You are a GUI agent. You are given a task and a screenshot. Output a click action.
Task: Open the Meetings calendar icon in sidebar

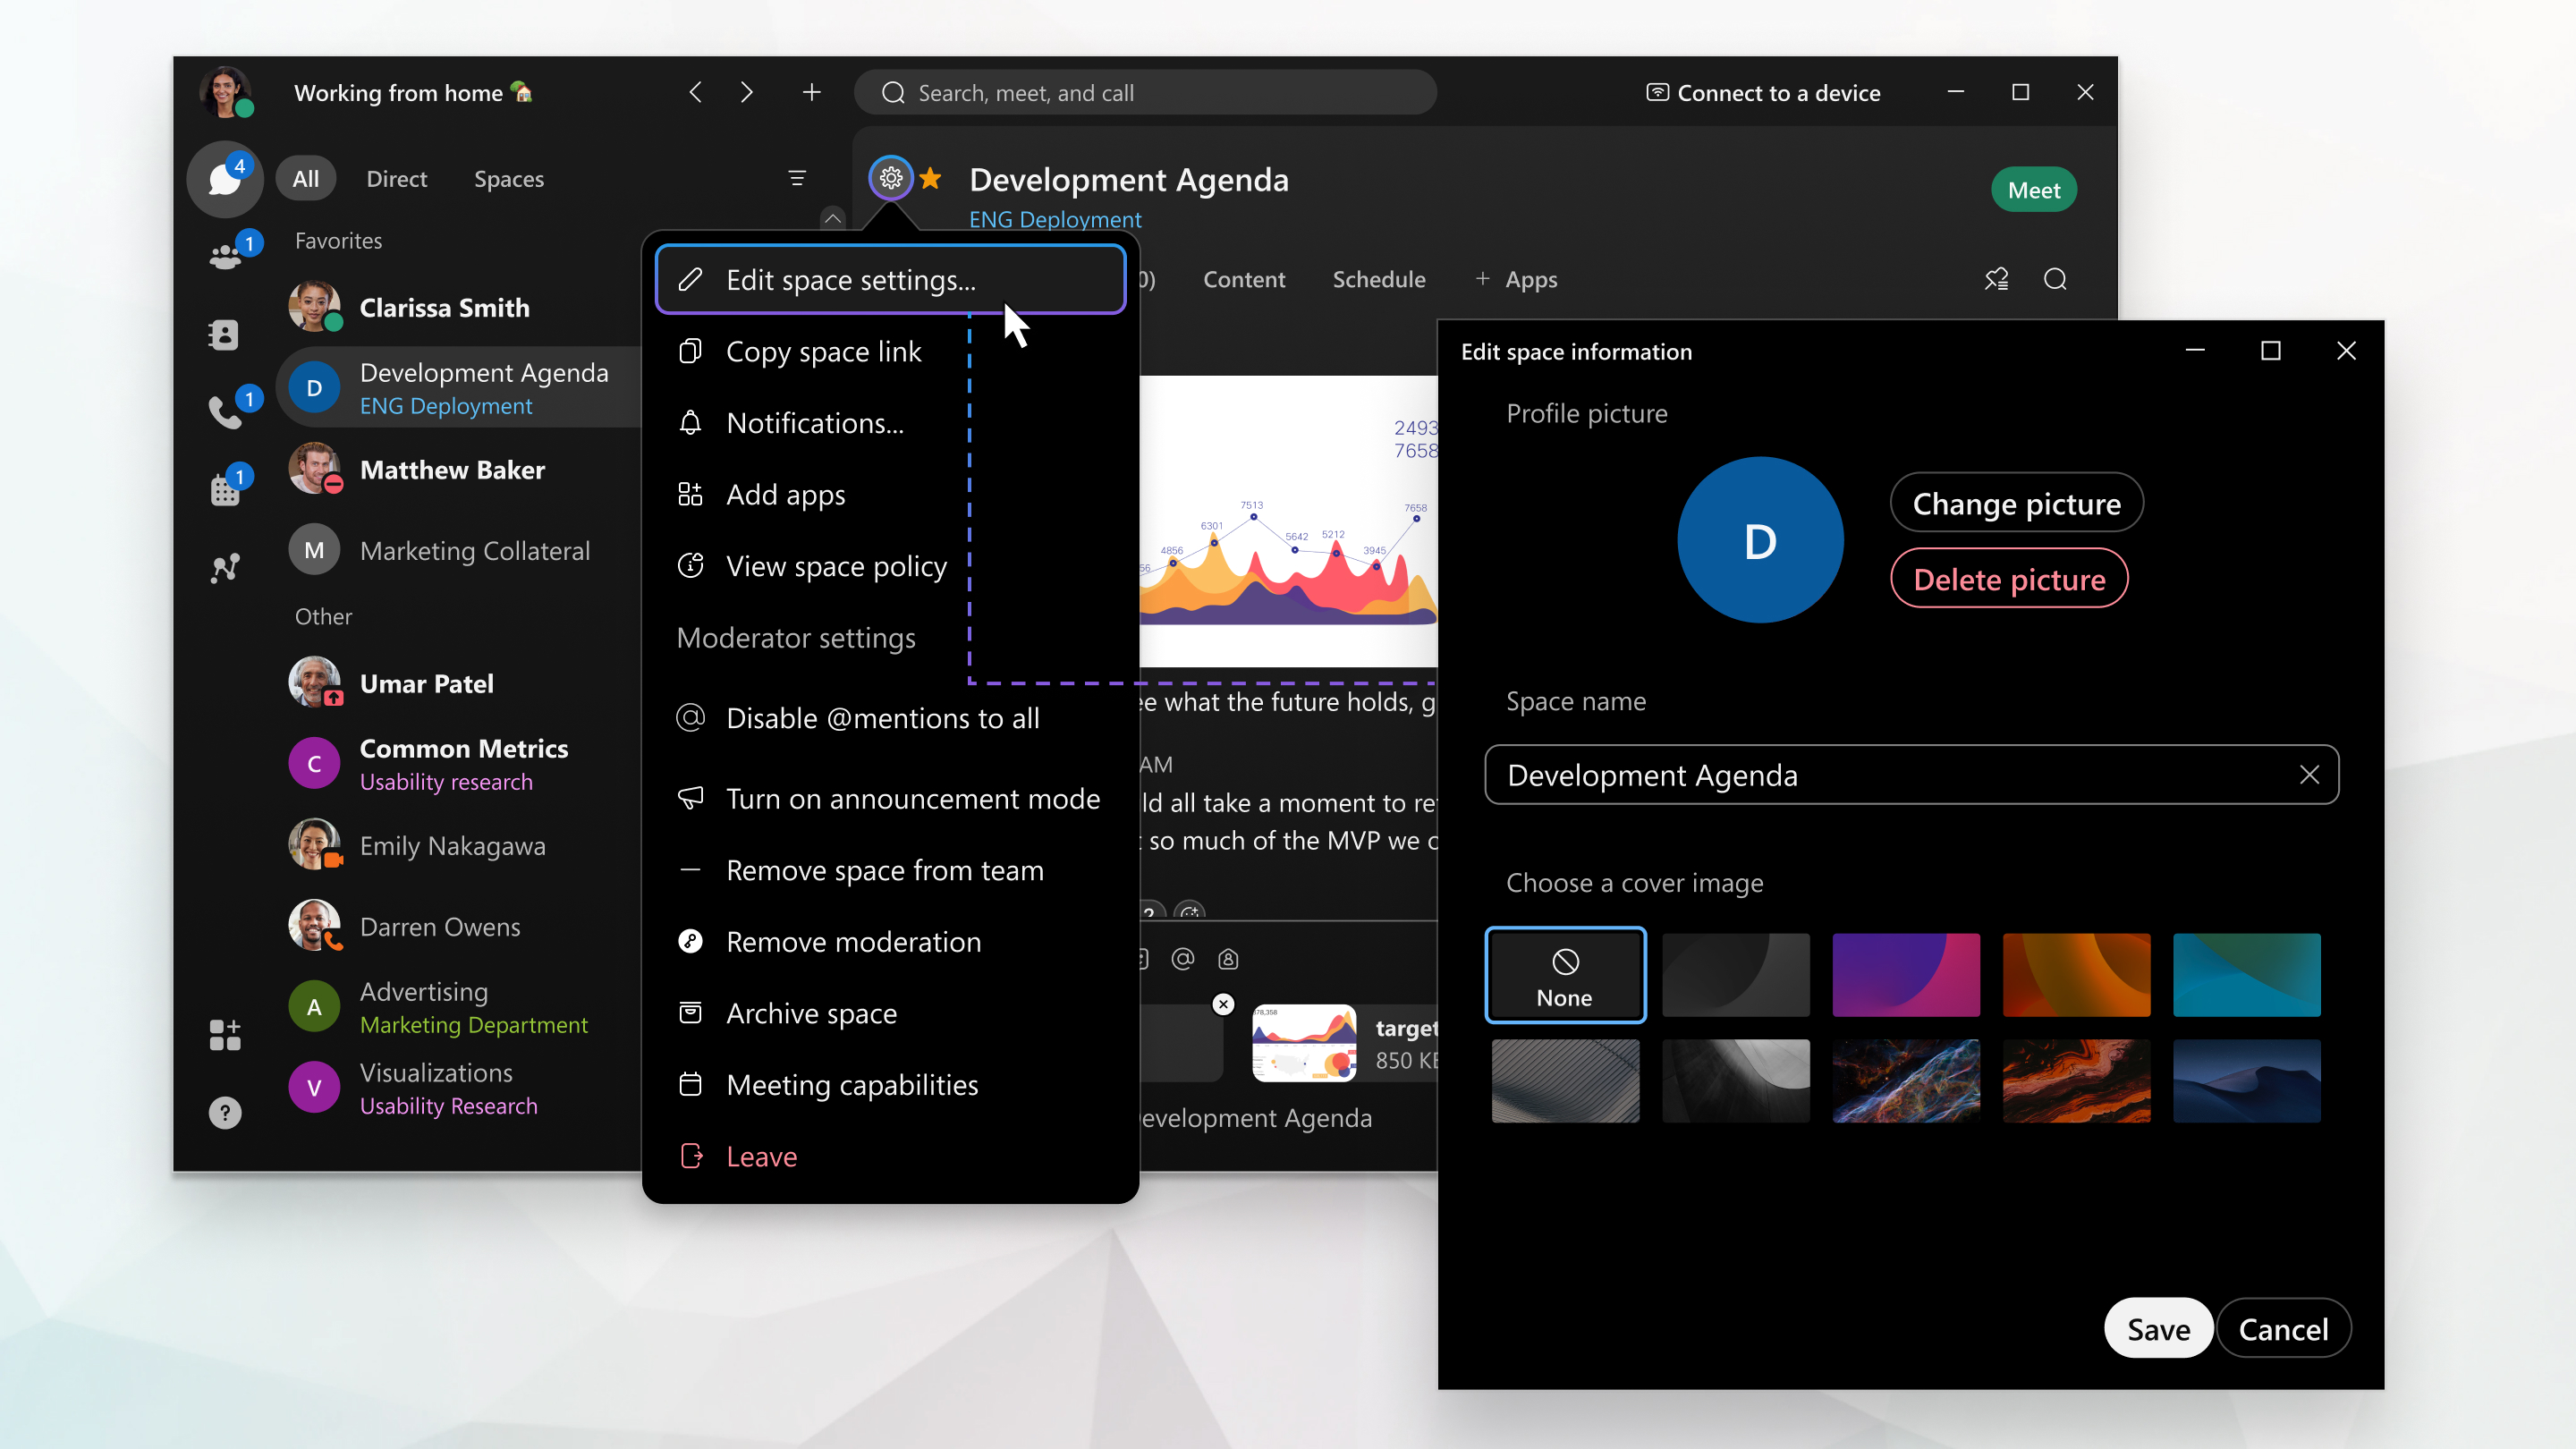coord(225,490)
